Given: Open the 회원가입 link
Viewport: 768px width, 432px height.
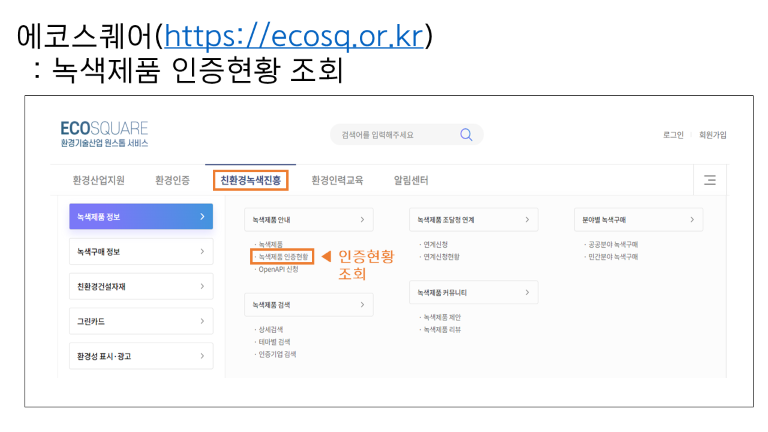Looking at the screenshot, I should [713, 135].
